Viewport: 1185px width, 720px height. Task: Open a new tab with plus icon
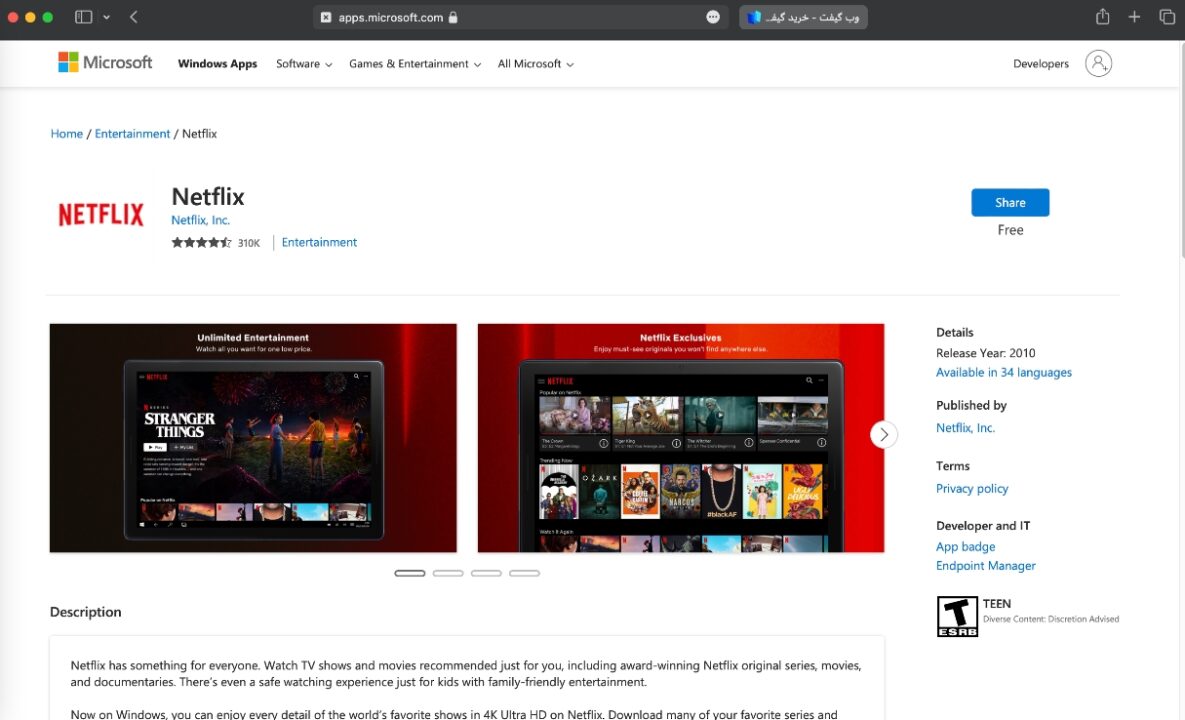pyautogui.click(x=1134, y=17)
